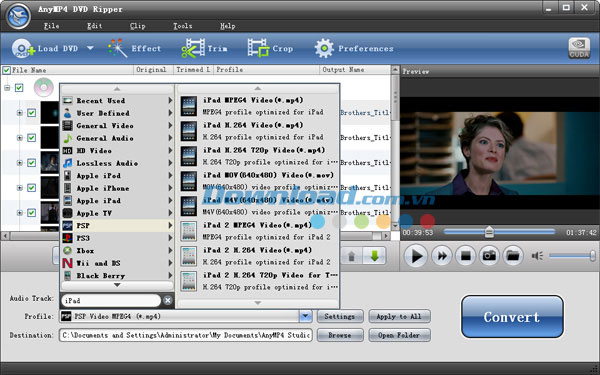Image resolution: width=600 pixels, height=375 pixels.
Task: Click the fast forward playback button
Action: [442, 256]
